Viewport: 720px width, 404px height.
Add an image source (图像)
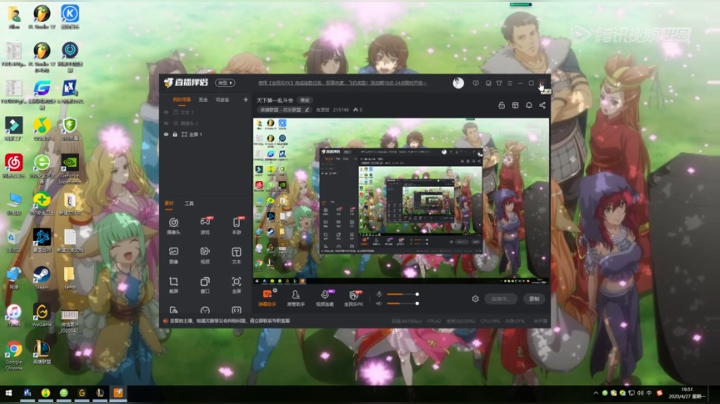[x=174, y=255]
